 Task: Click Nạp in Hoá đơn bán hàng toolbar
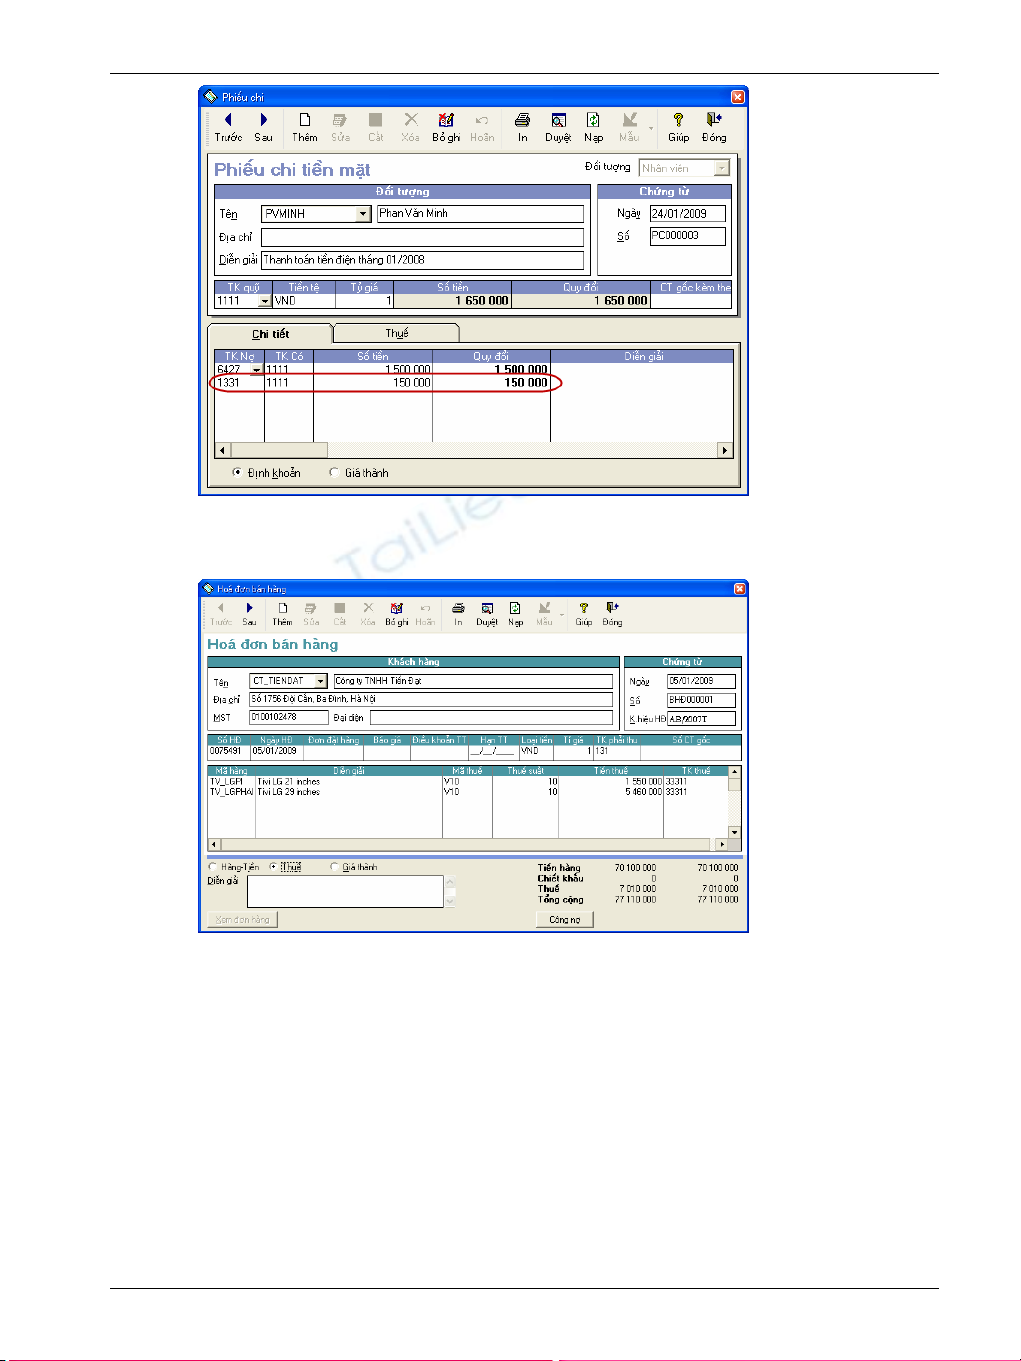coord(515,613)
